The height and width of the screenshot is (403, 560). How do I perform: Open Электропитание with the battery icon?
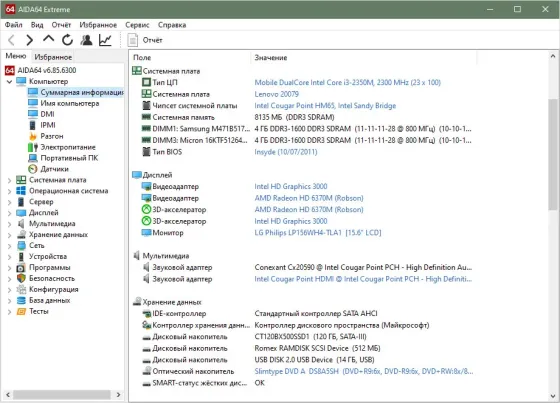[68, 147]
